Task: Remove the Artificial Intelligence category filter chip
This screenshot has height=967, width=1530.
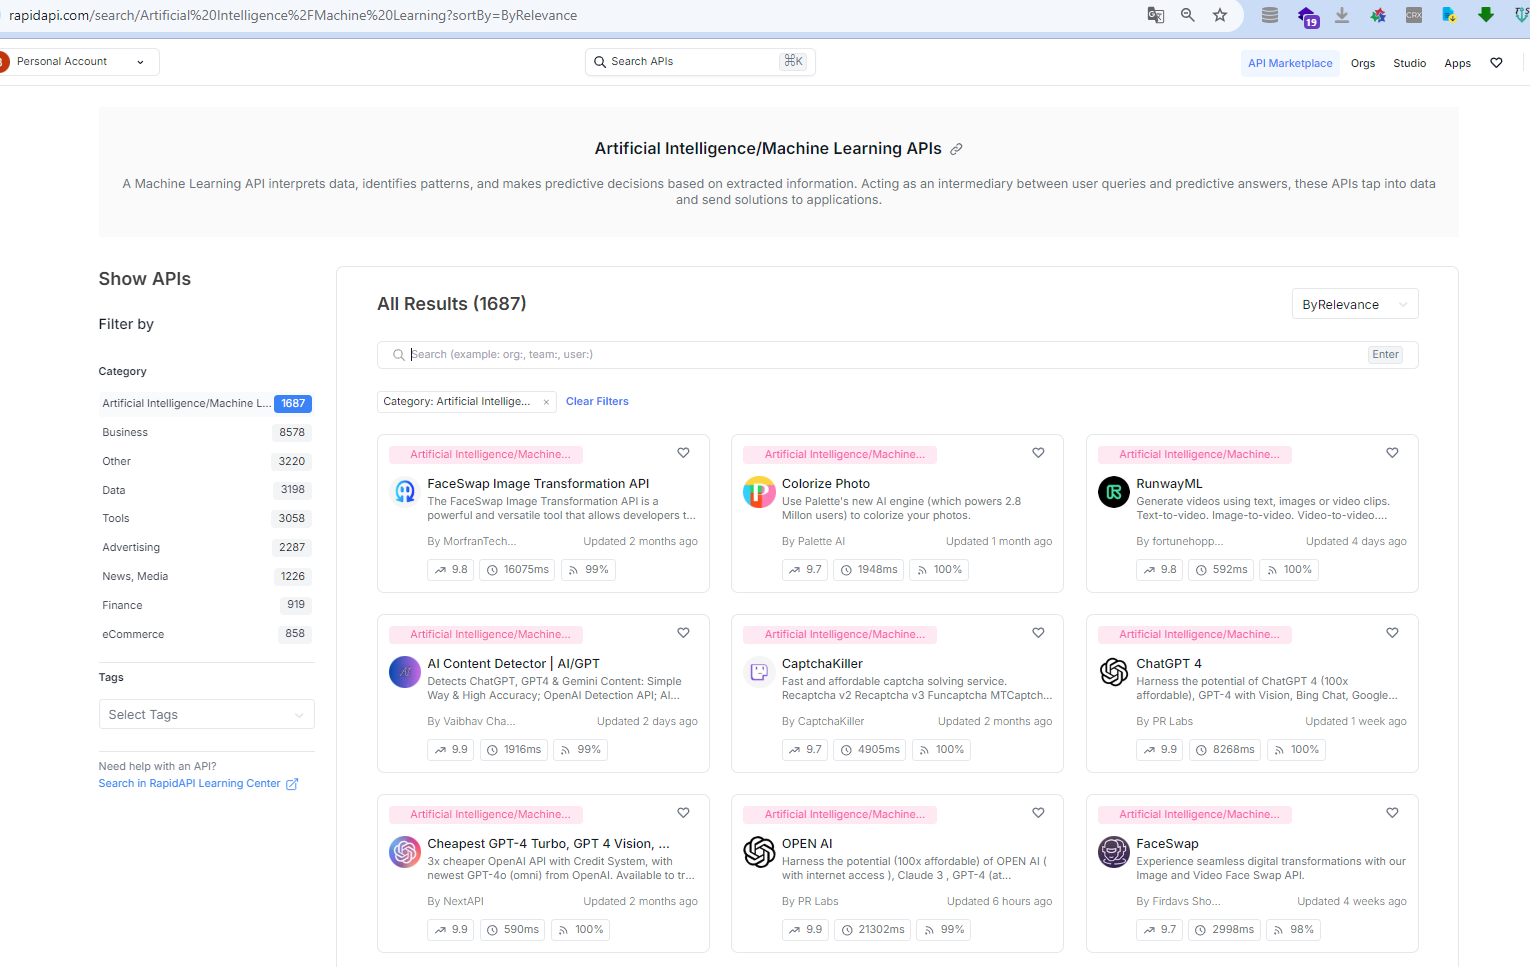Action: click(546, 402)
